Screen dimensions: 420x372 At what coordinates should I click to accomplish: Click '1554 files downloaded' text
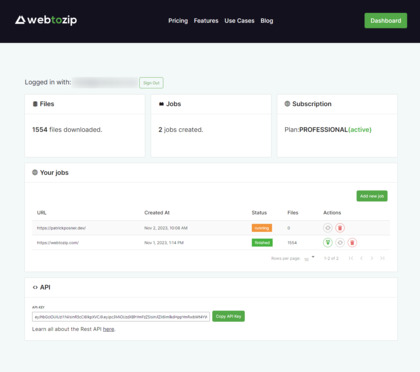(67, 130)
